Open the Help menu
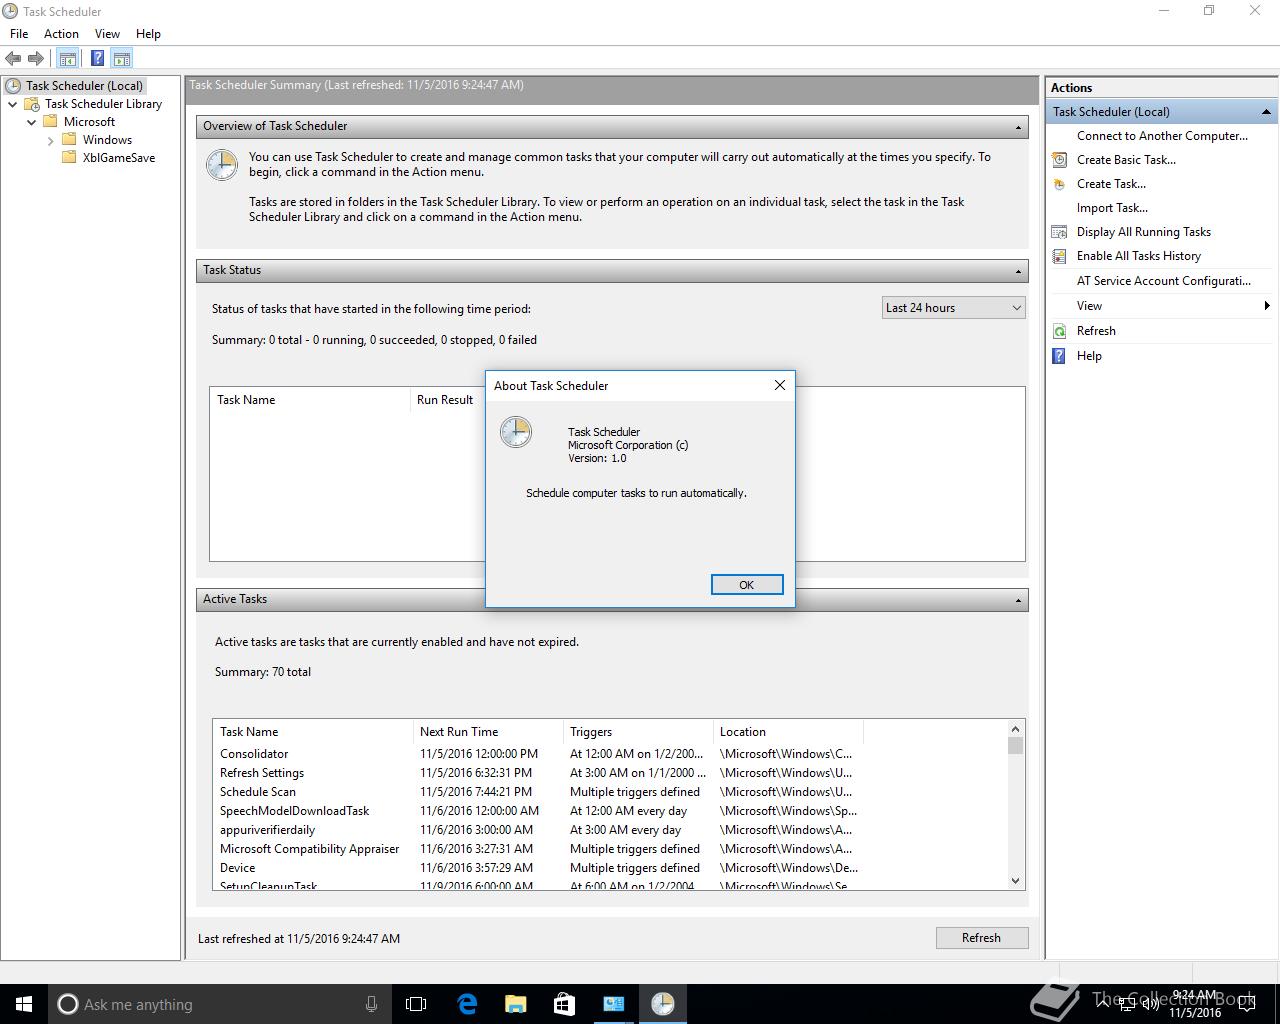This screenshot has width=1280, height=1024. (148, 33)
